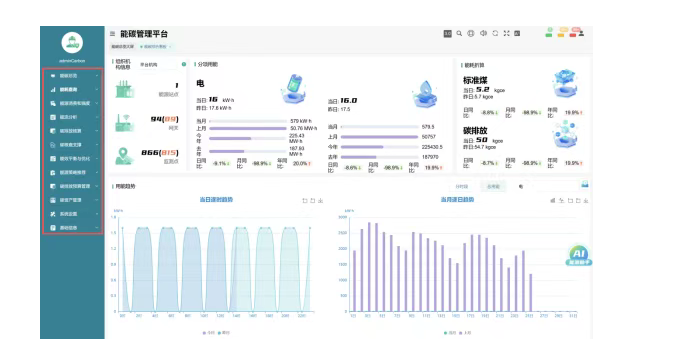Open the AI assistant floating button
The height and width of the screenshot is (360, 680).
(x=579, y=255)
